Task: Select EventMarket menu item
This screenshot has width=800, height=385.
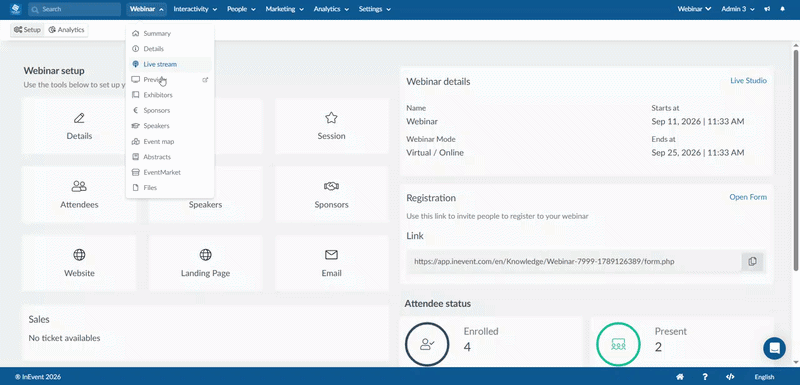Action: (170, 172)
